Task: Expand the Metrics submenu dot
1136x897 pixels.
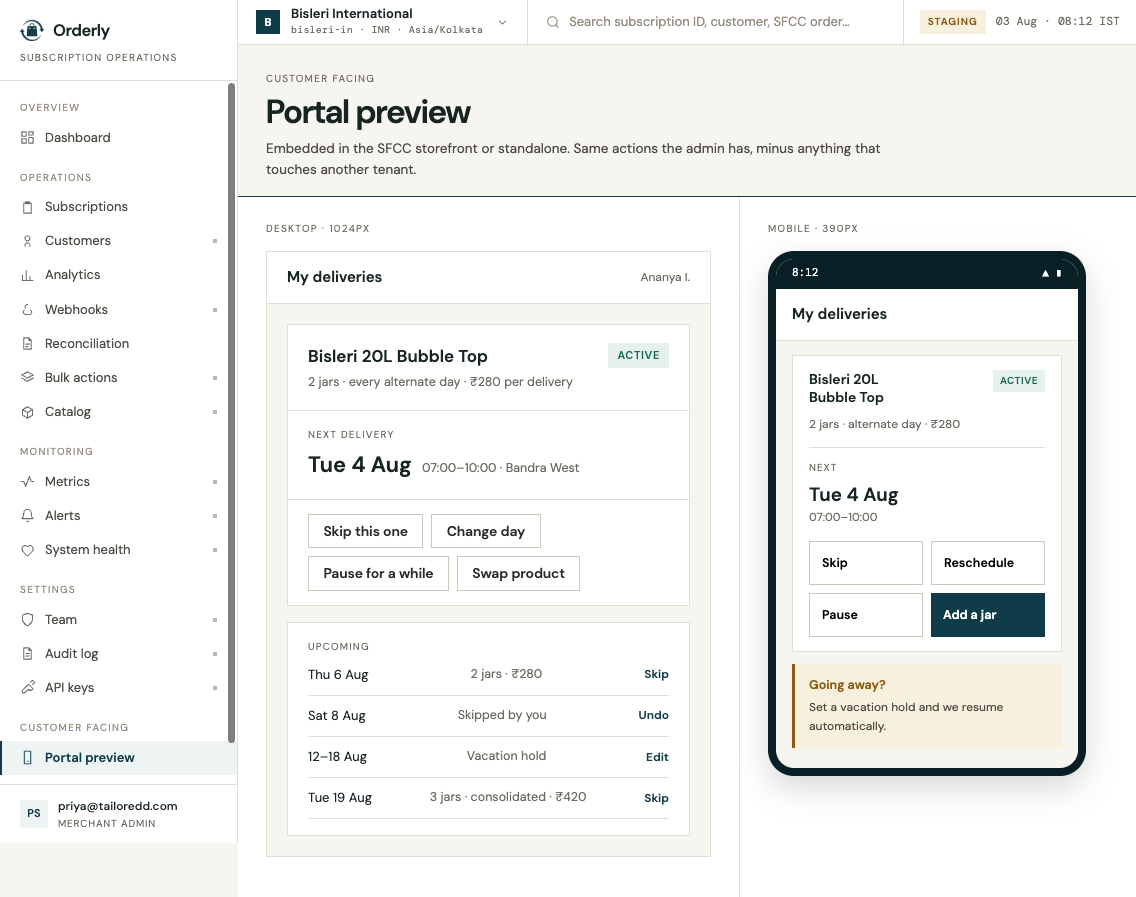Action: (215, 482)
